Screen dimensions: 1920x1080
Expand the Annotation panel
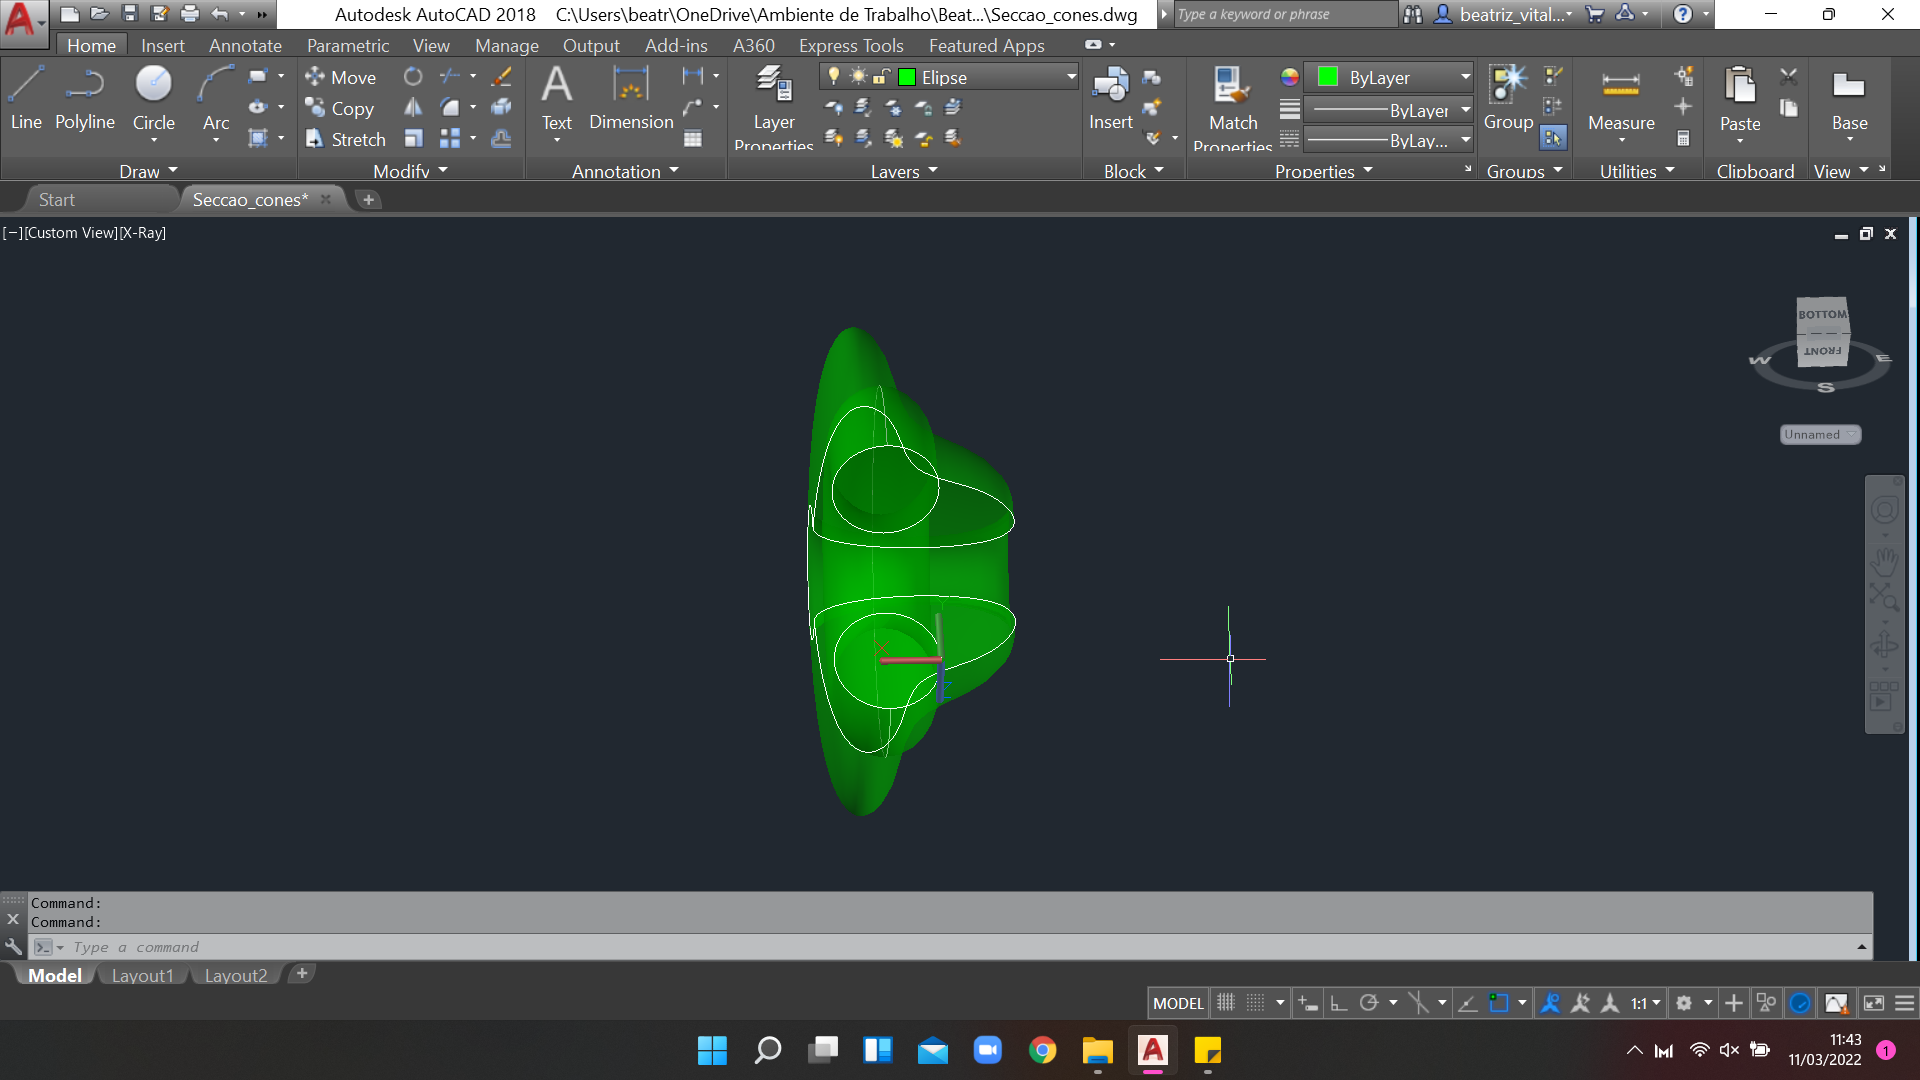coord(625,171)
